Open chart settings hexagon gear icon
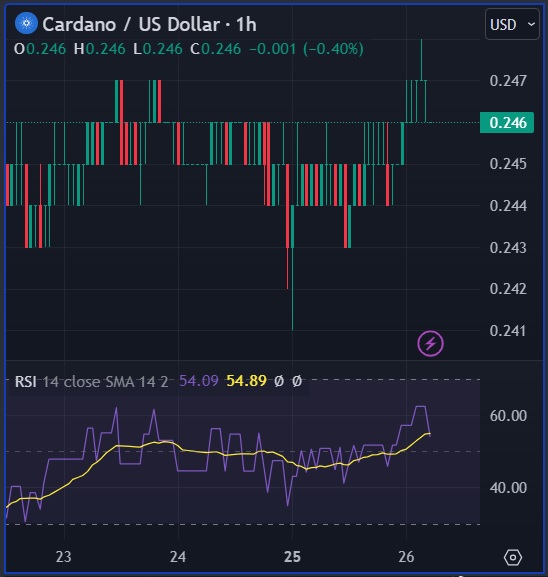 [513, 557]
